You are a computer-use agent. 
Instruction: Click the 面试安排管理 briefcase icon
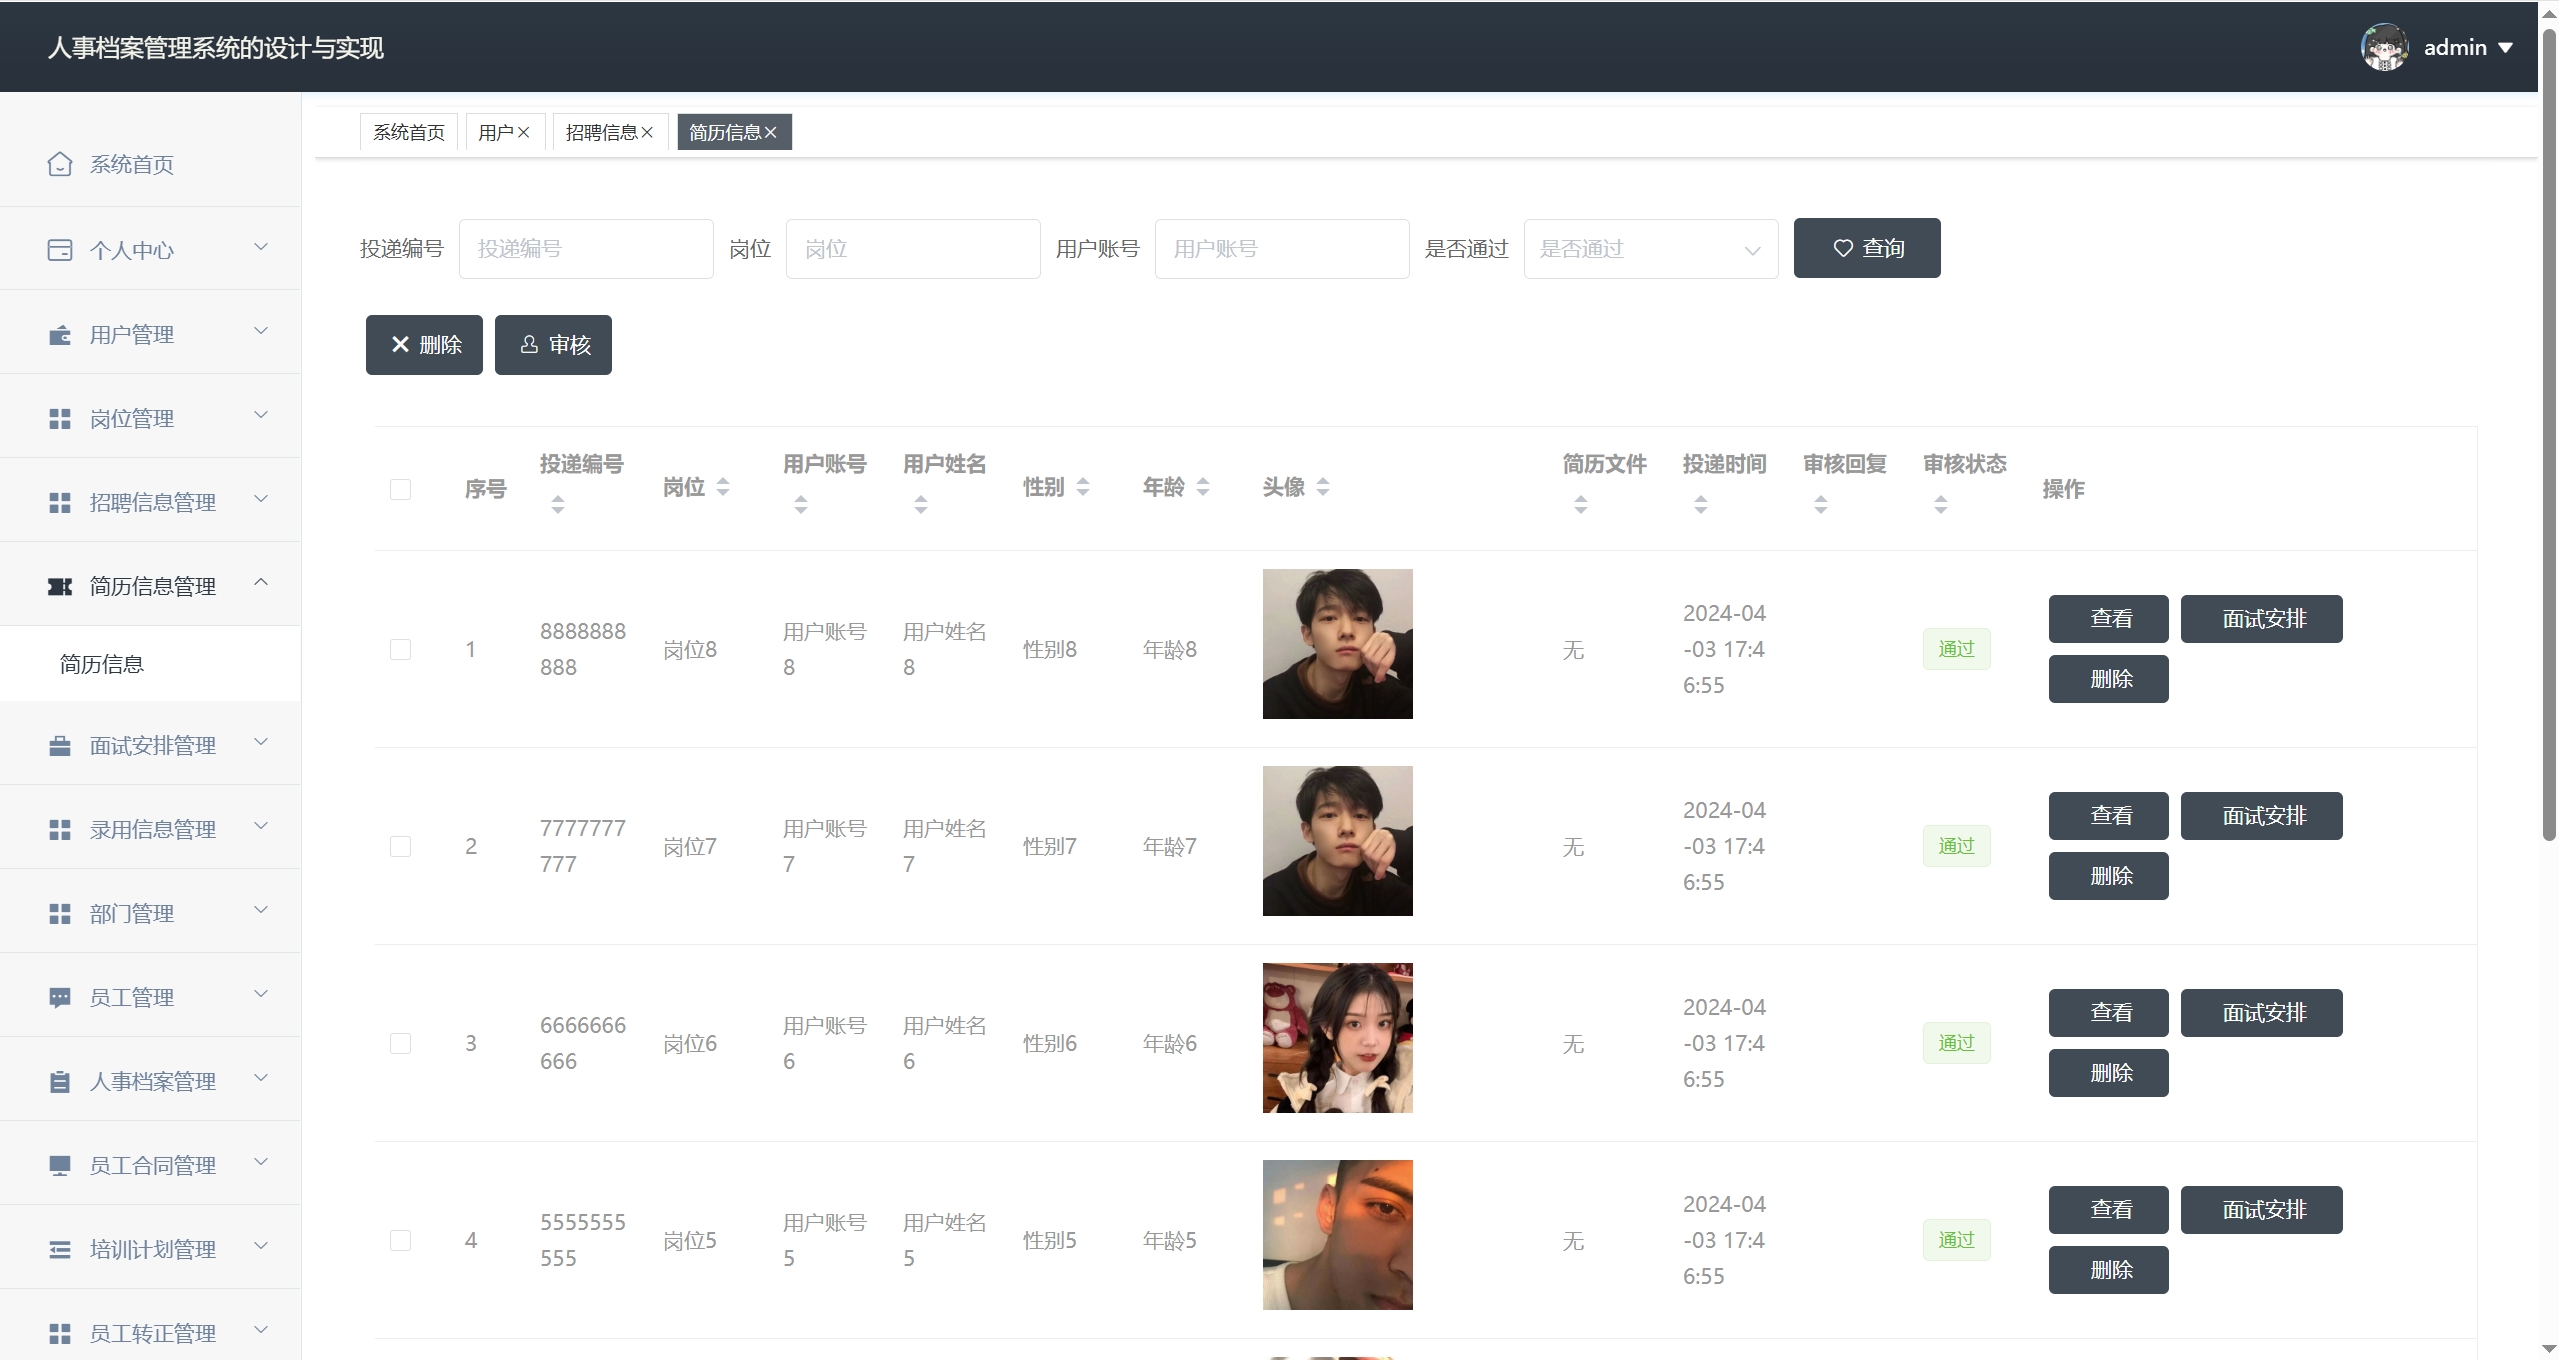point(60,746)
